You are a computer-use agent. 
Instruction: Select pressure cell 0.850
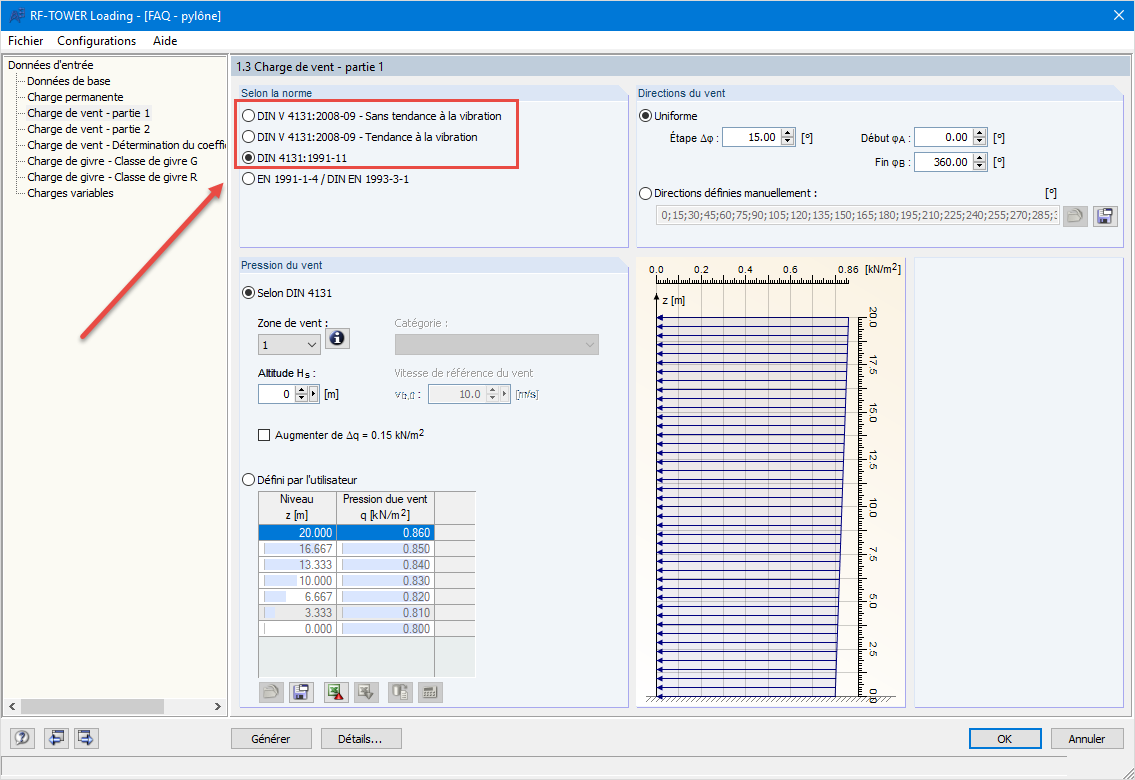tap(385, 548)
